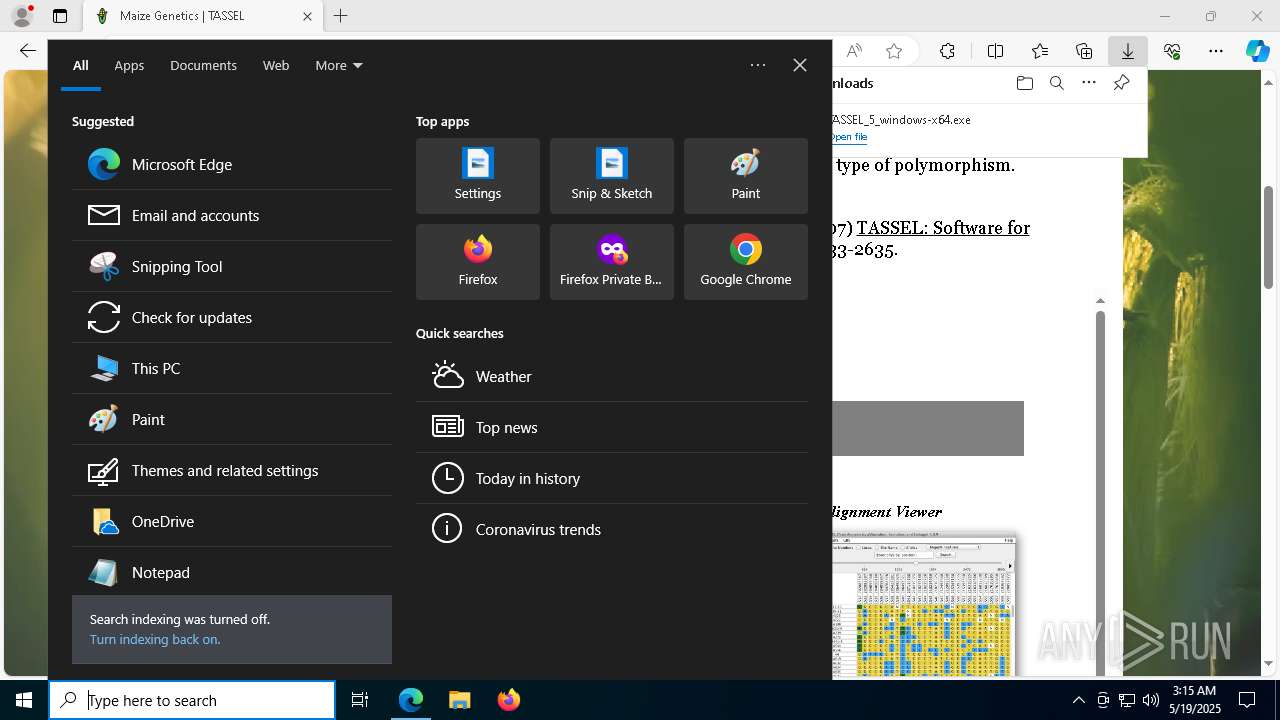Launch Google Chrome from Top apps
The image size is (1280, 720).
pos(746,262)
